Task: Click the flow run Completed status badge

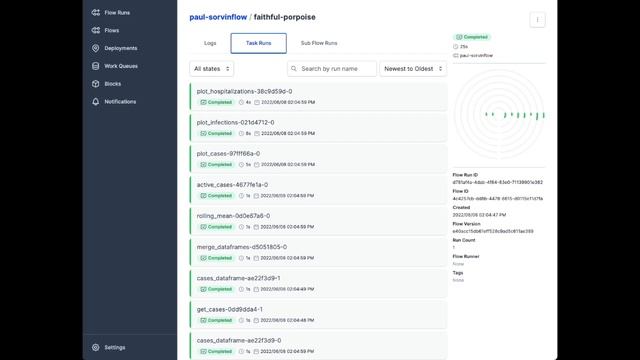Action: pyautogui.click(x=472, y=37)
